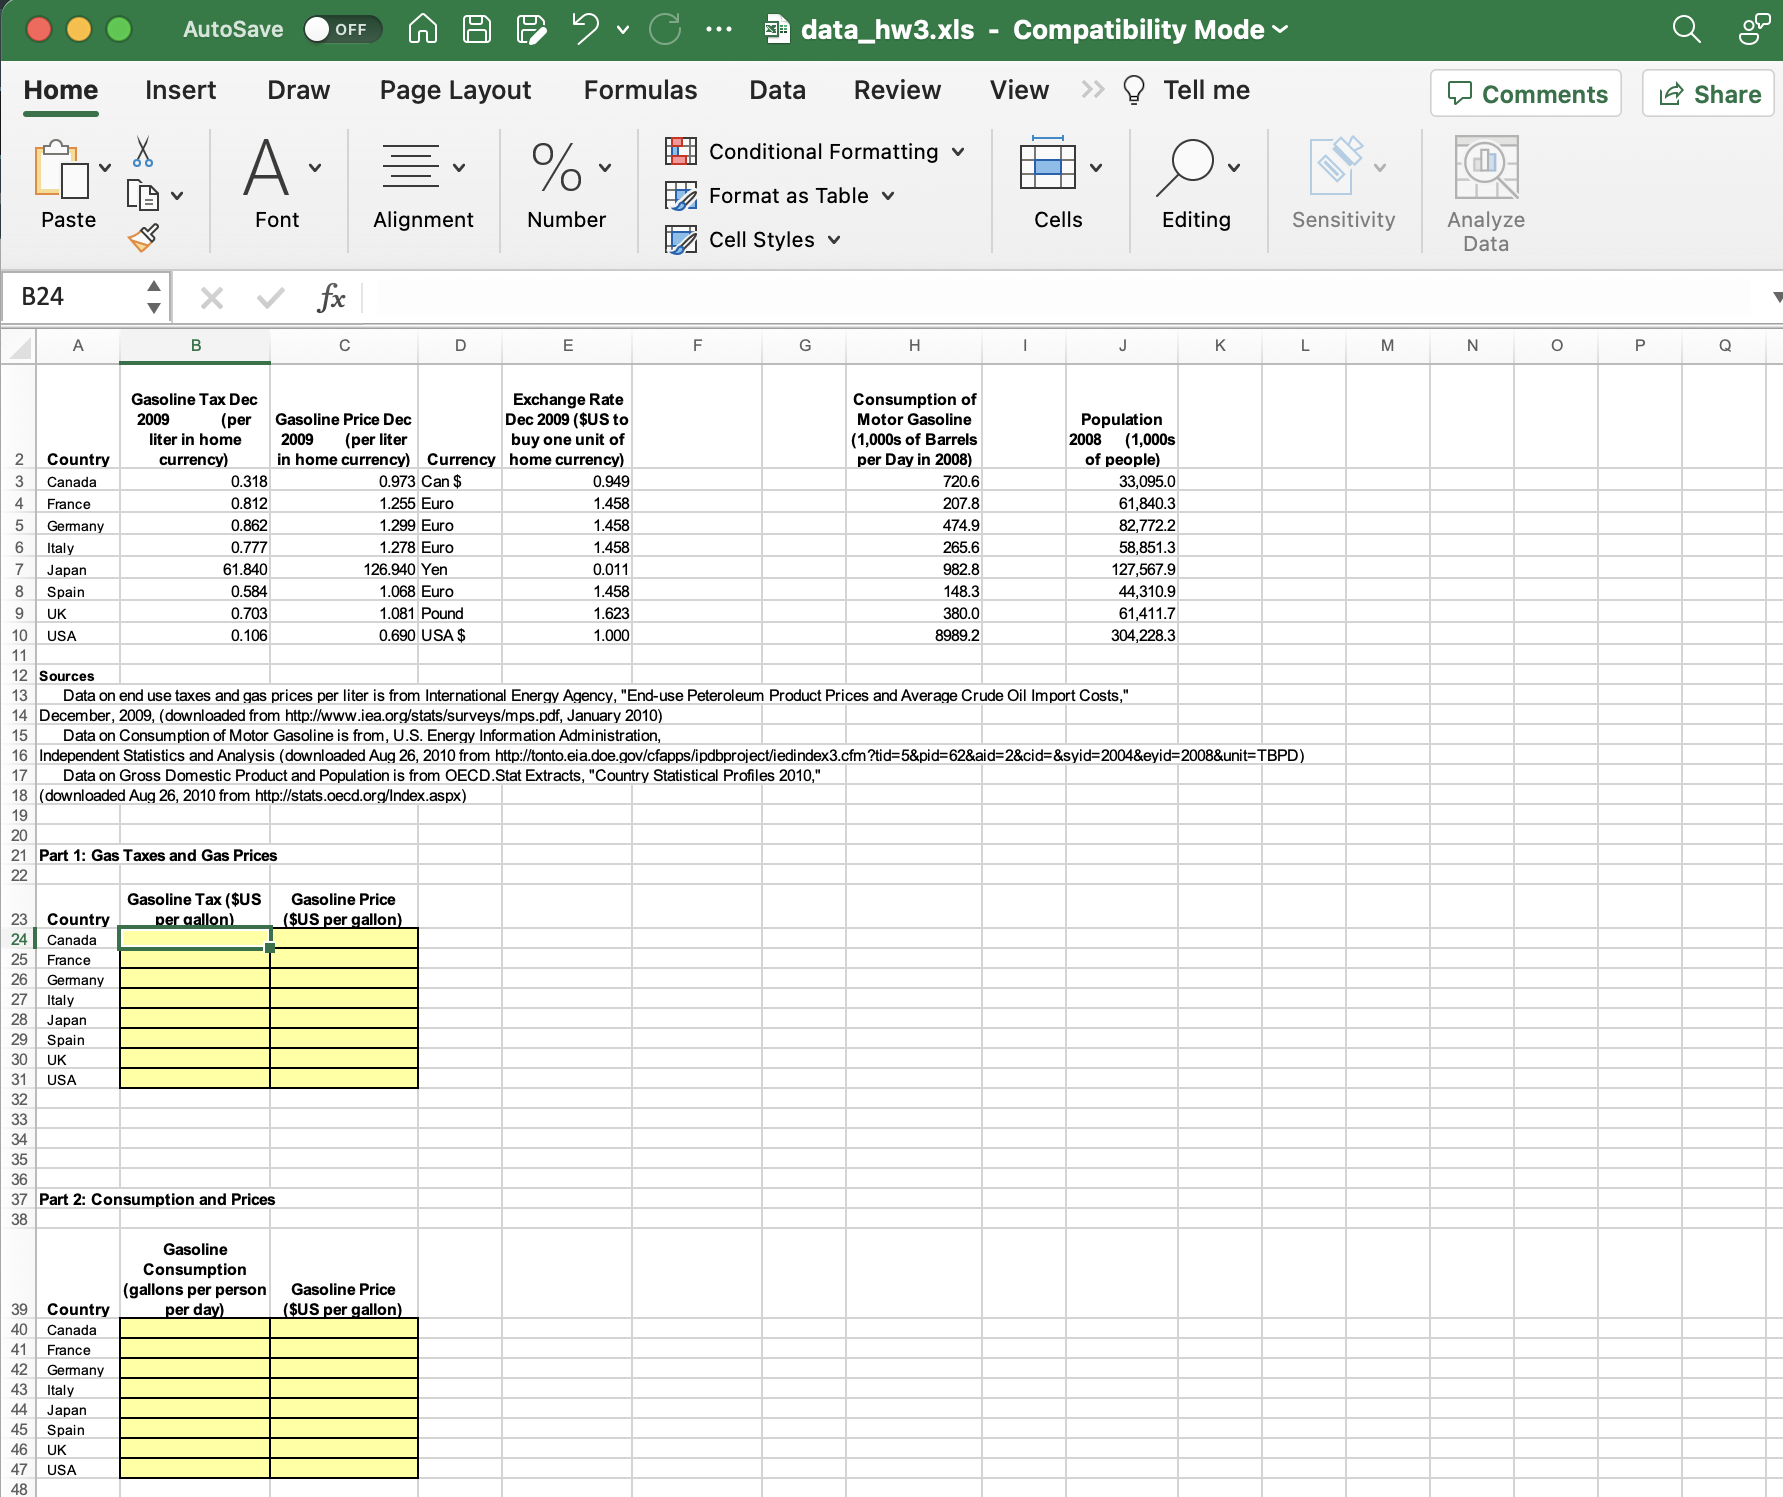Screen dimensions: 1783x1497
Task: Click the Redo icon
Action: (x=665, y=29)
